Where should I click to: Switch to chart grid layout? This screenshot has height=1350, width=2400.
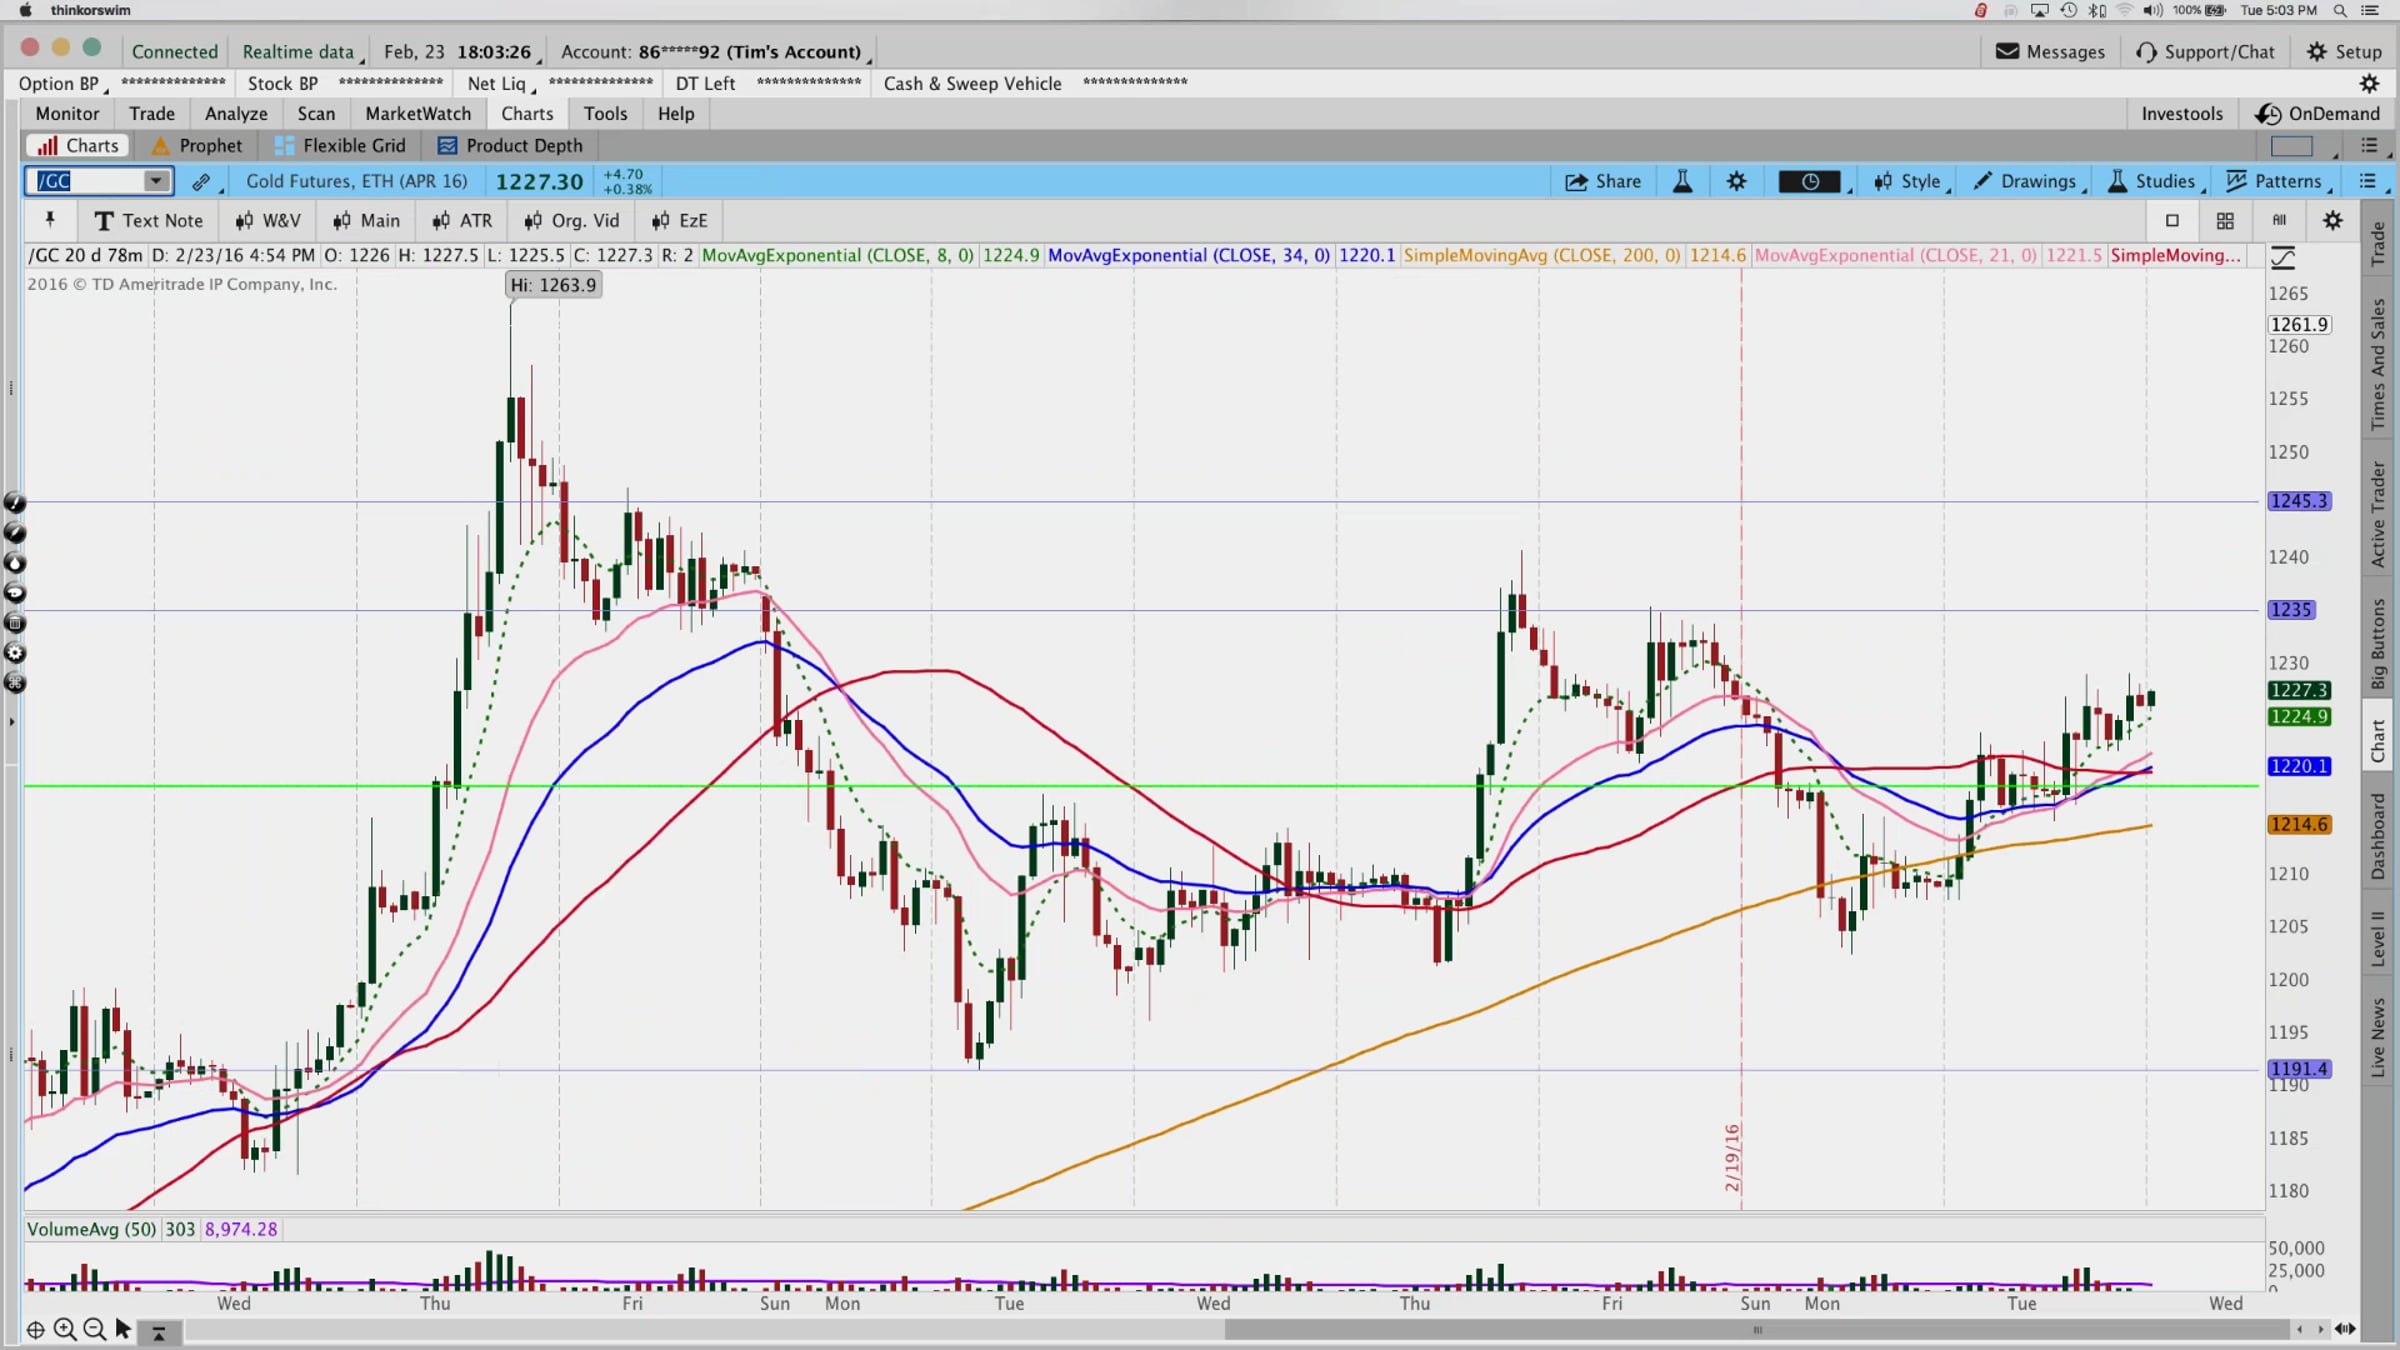(x=2224, y=220)
